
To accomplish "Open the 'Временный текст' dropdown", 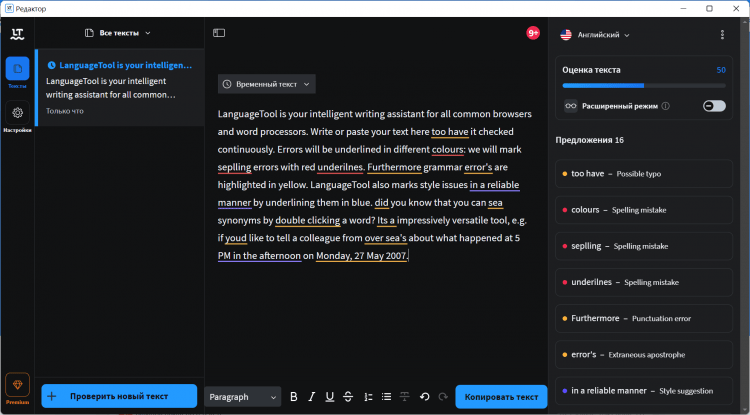I will click(266, 84).
